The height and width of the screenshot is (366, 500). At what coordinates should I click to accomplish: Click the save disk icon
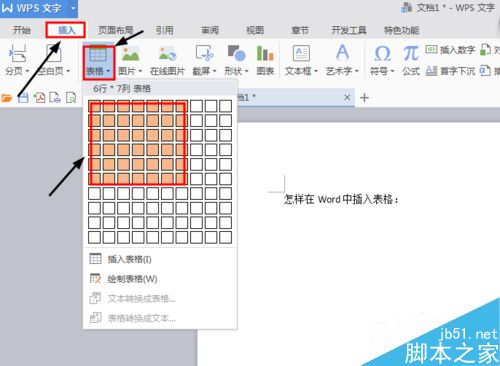coord(23,98)
